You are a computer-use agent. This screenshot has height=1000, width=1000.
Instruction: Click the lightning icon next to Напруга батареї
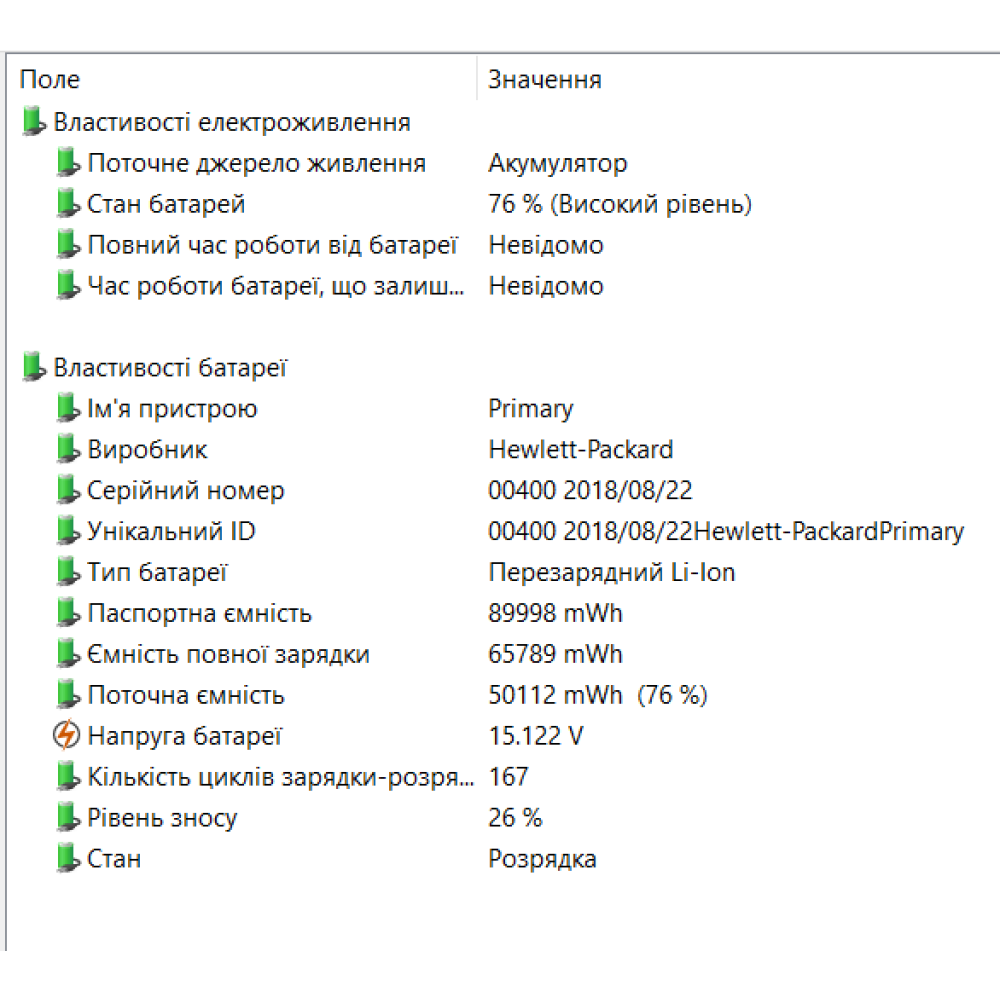click(66, 737)
